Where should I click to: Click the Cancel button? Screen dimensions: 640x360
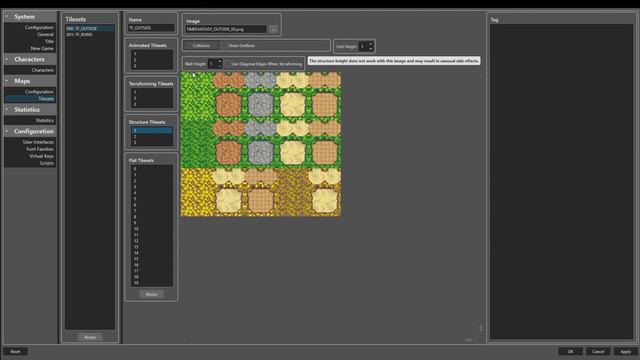pos(598,351)
